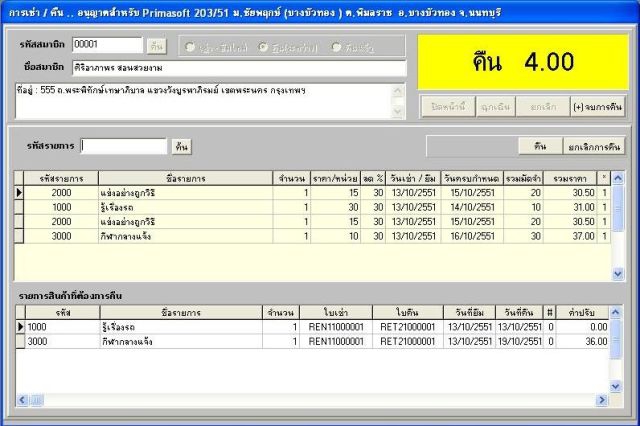Click the yellow คืน 4.00 total display
640x426 pixels.
[x=523, y=61]
